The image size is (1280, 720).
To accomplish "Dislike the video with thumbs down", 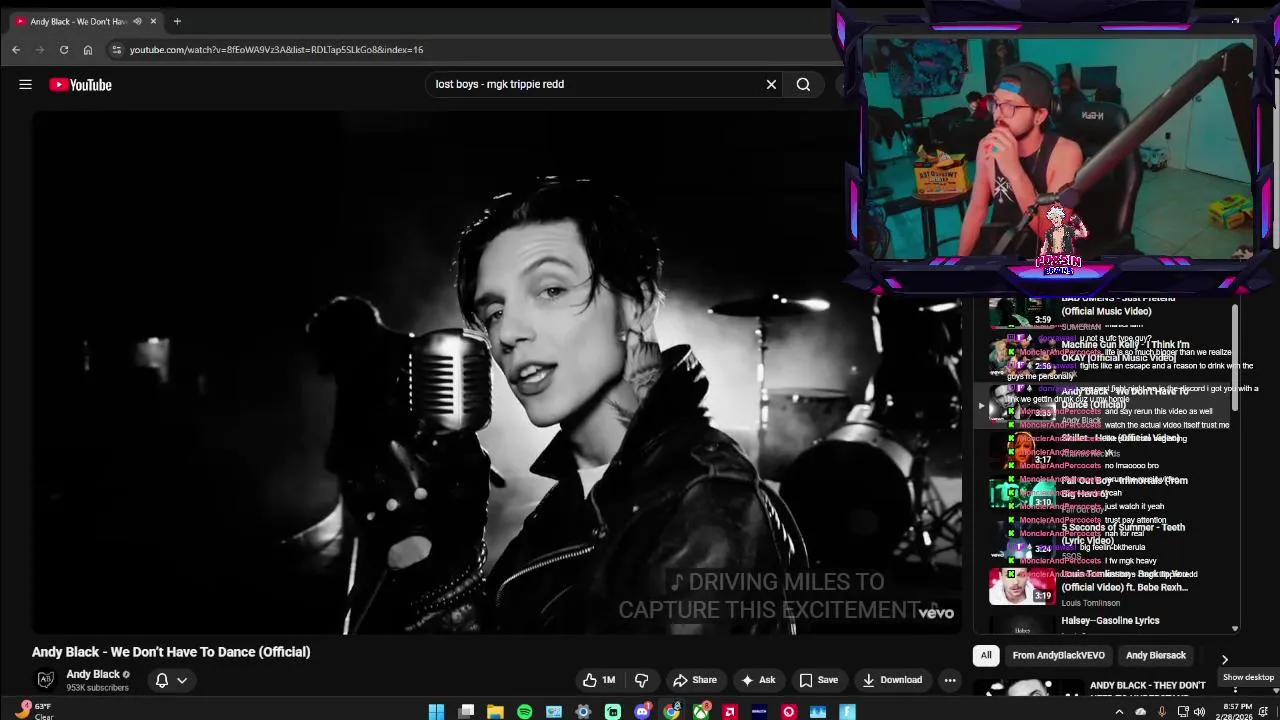I will click(641, 680).
